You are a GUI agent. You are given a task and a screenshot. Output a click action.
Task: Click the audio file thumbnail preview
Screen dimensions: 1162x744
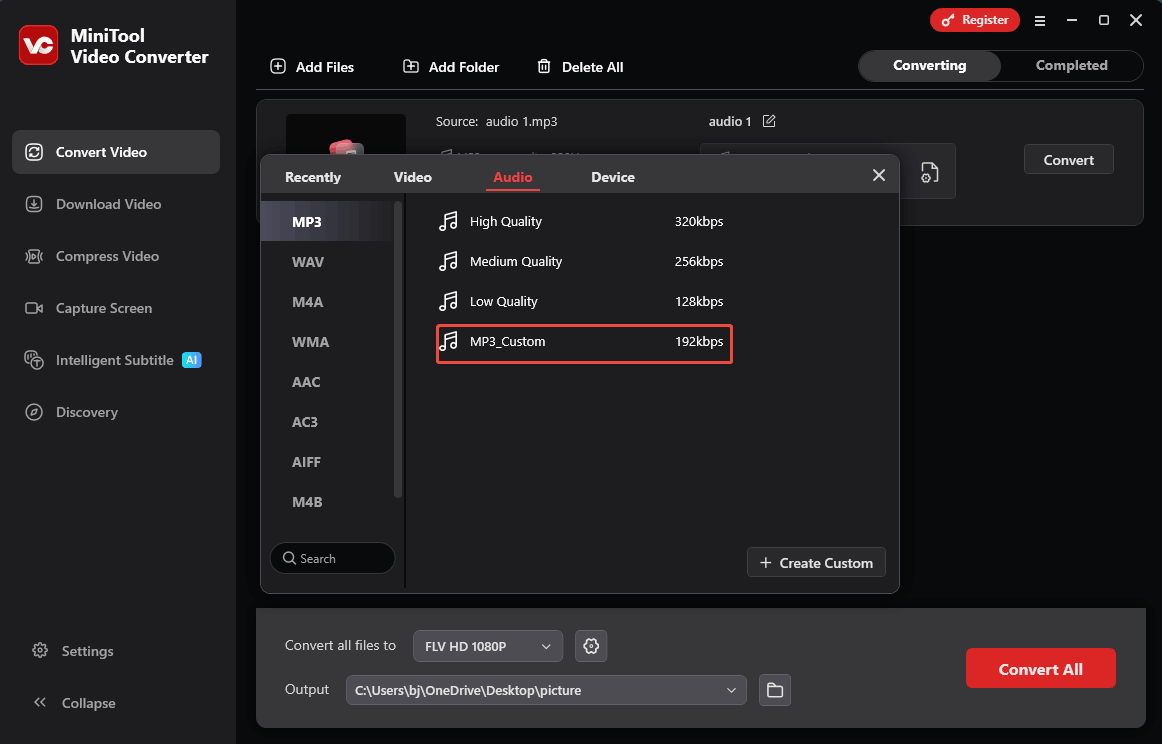[x=345, y=135]
